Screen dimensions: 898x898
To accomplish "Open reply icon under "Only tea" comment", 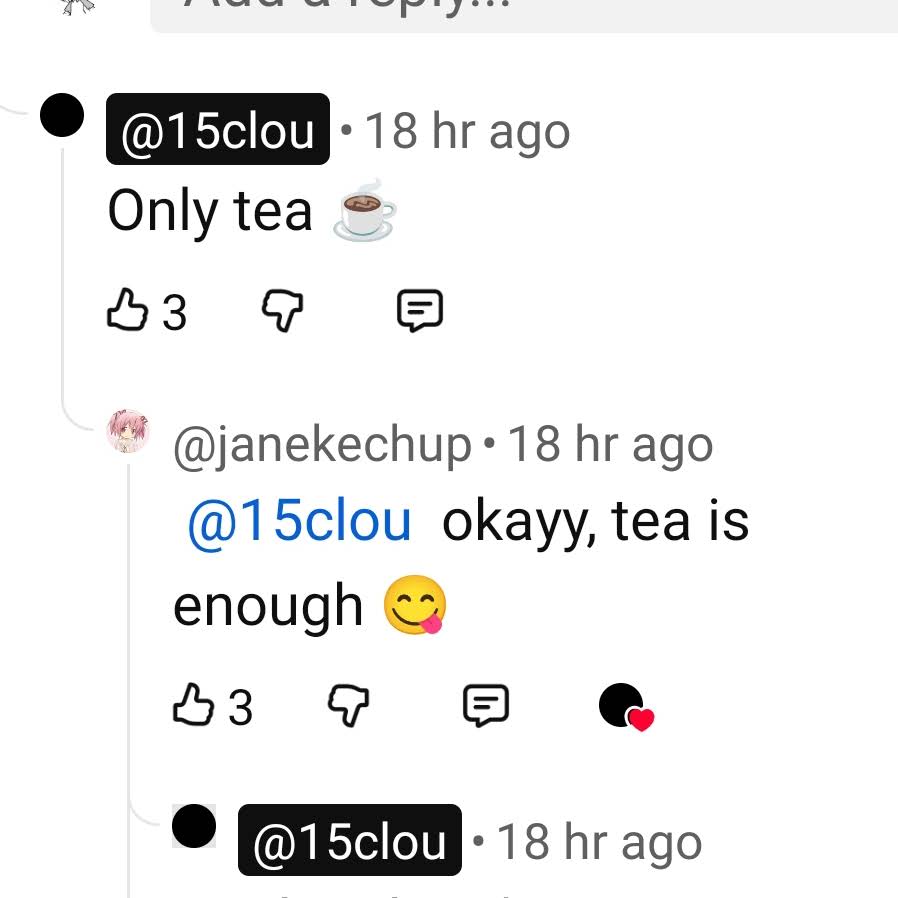I will click(420, 310).
